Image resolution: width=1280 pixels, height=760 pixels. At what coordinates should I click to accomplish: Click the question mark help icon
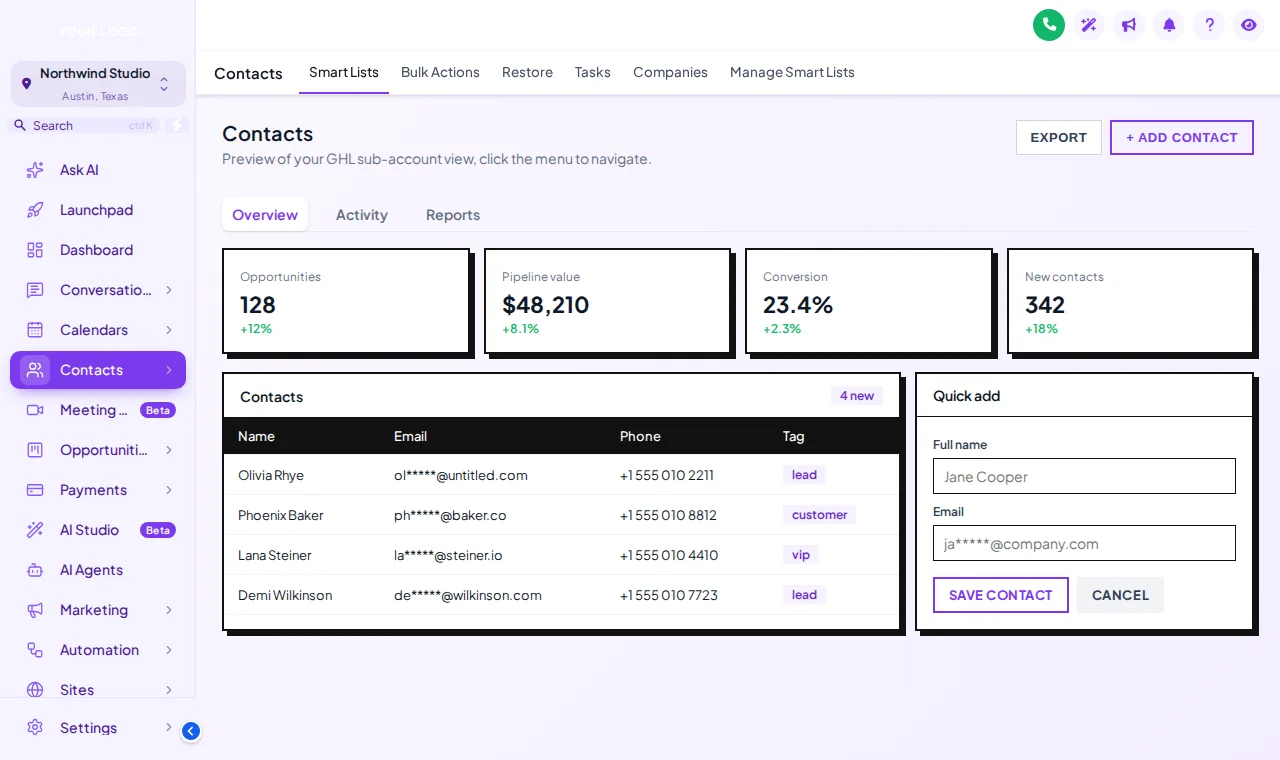[x=1209, y=25]
